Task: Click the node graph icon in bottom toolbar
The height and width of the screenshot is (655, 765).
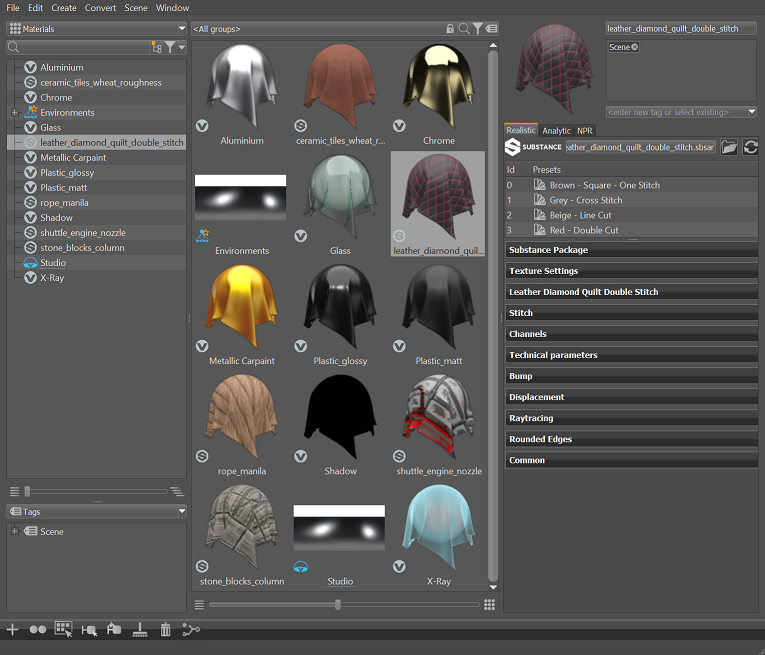Action: click(191, 630)
